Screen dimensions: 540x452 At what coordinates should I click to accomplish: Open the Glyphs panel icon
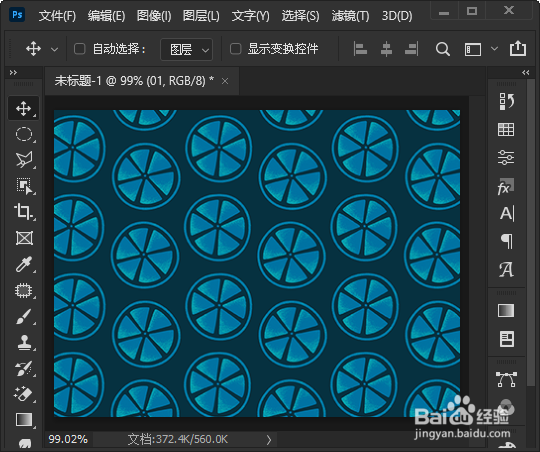[506, 269]
